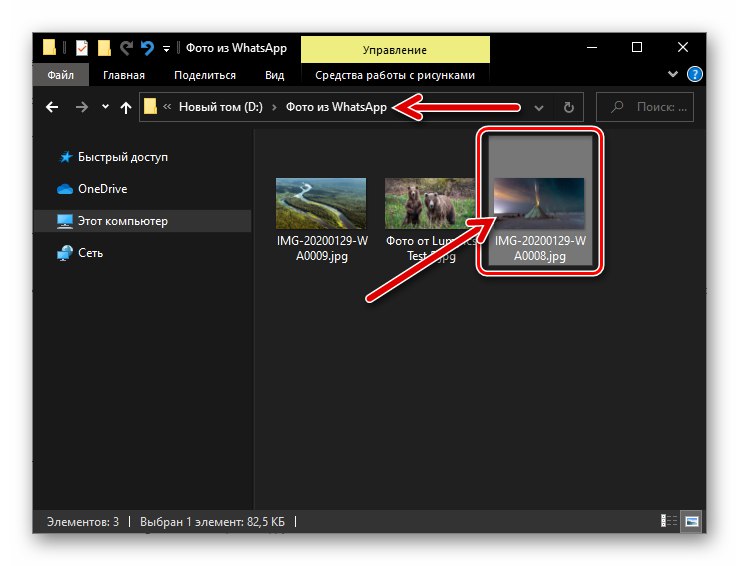Switch to details view in status bar
Screen dimensions: 739x566
(x=669, y=521)
